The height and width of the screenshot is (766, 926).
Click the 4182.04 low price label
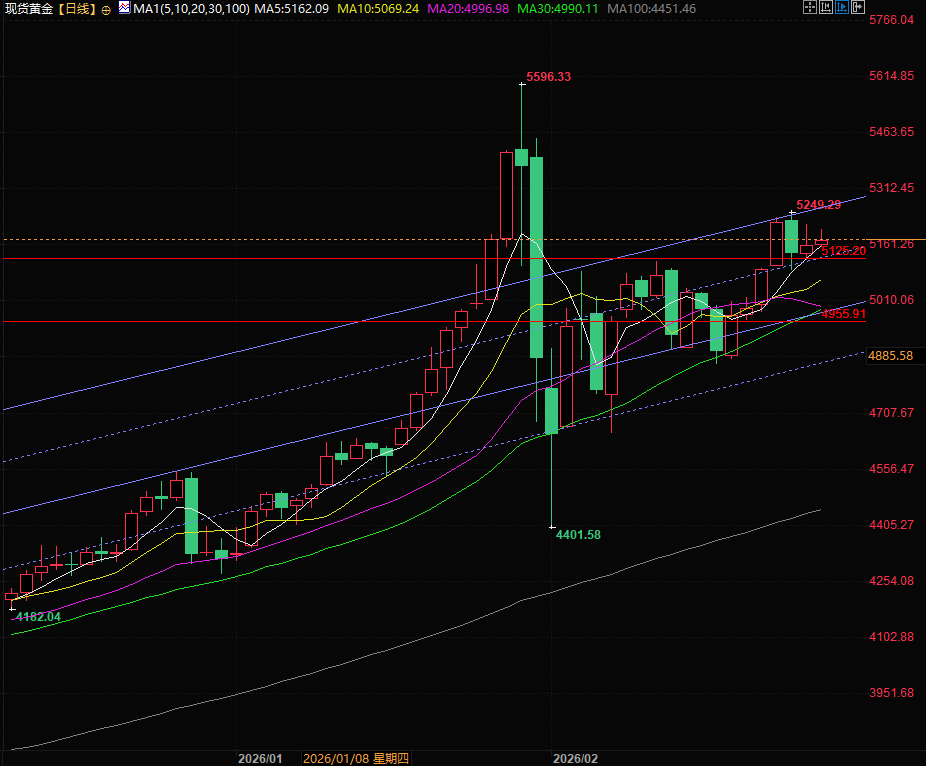pos(38,617)
